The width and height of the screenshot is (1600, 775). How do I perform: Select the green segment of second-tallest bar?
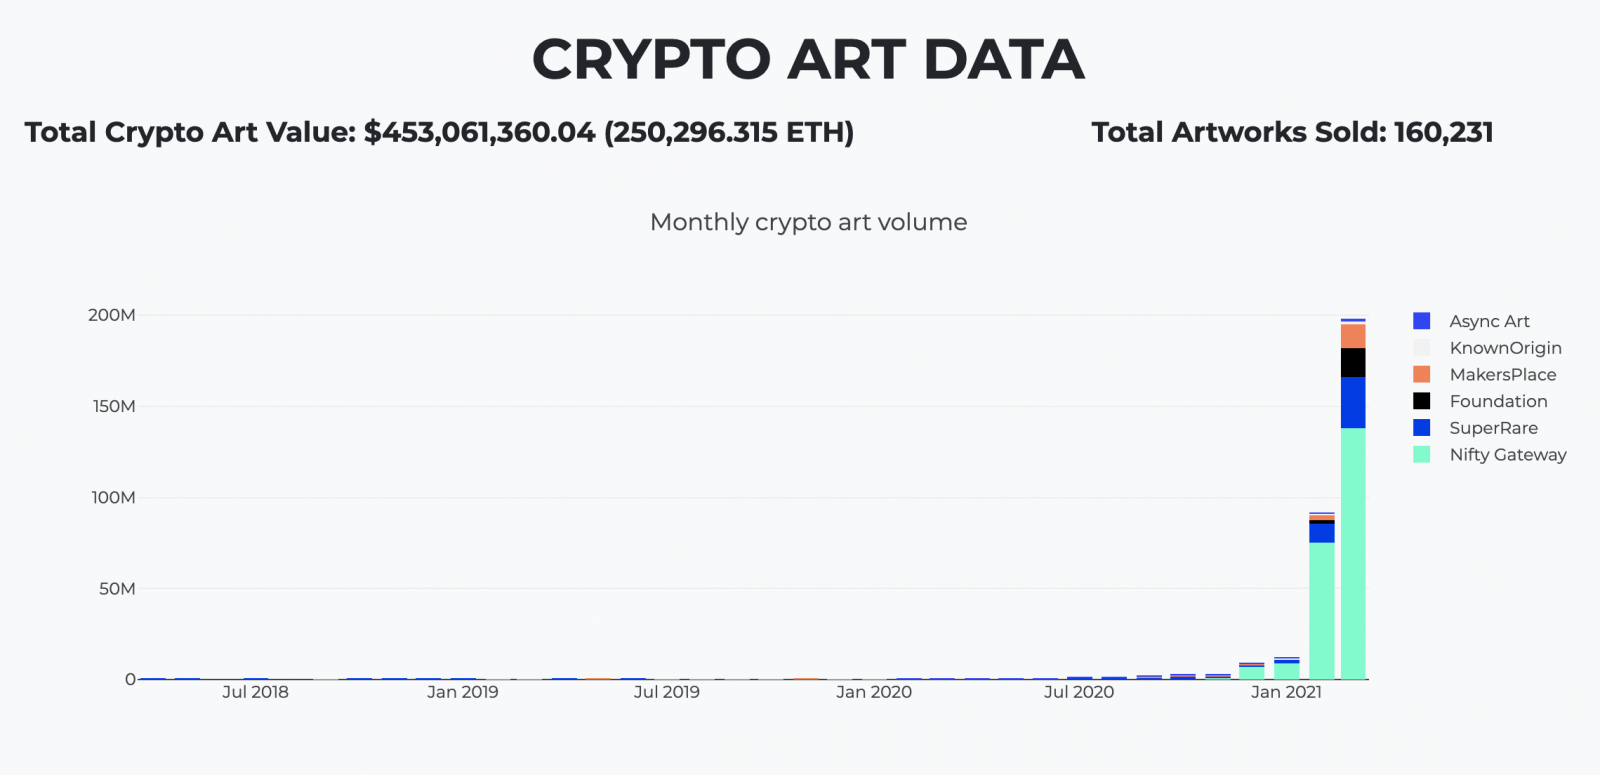click(x=1321, y=610)
